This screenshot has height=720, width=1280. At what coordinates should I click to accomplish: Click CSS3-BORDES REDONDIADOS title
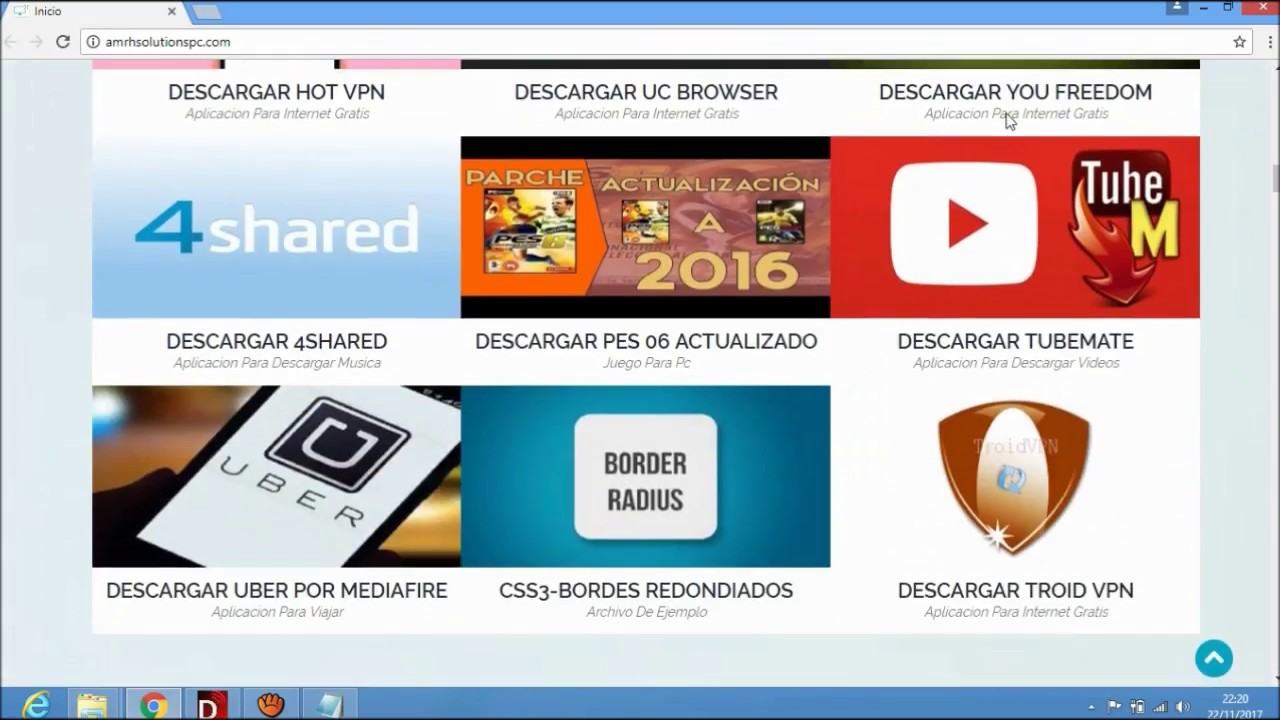click(x=646, y=590)
